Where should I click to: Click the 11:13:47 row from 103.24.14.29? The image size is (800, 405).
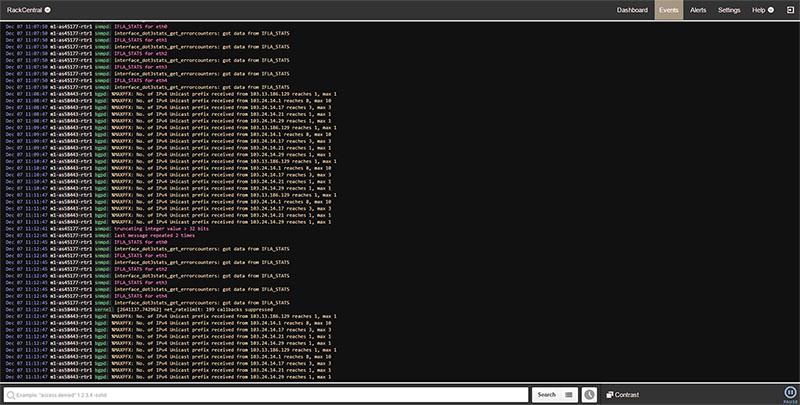pos(168,376)
